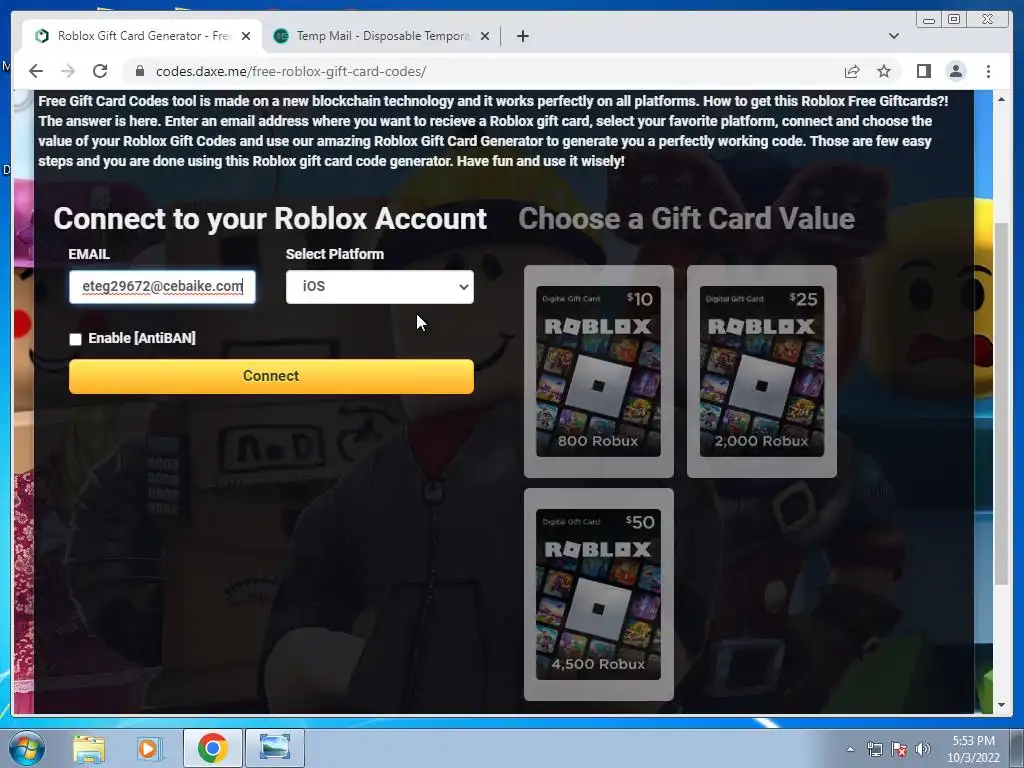
Task: Switch to the Temp Mail tab
Action: tap(382, 36)
